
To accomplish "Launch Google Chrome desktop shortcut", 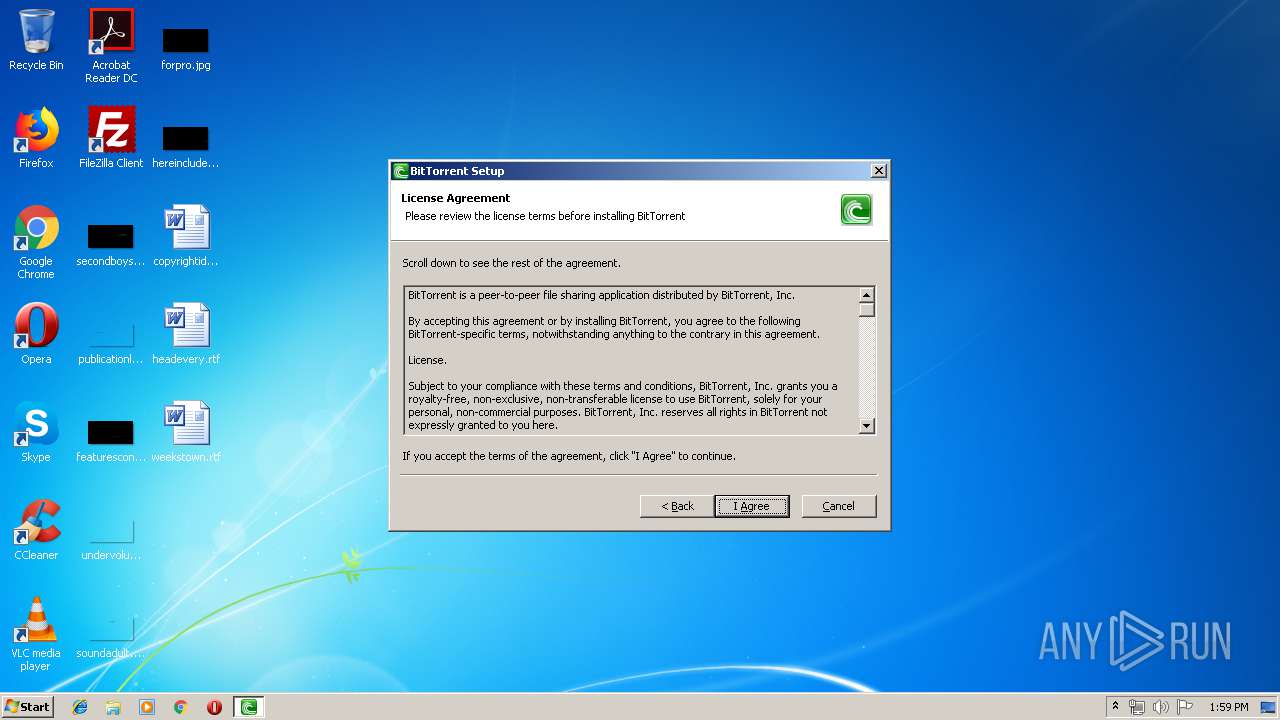I will (36, 242).
